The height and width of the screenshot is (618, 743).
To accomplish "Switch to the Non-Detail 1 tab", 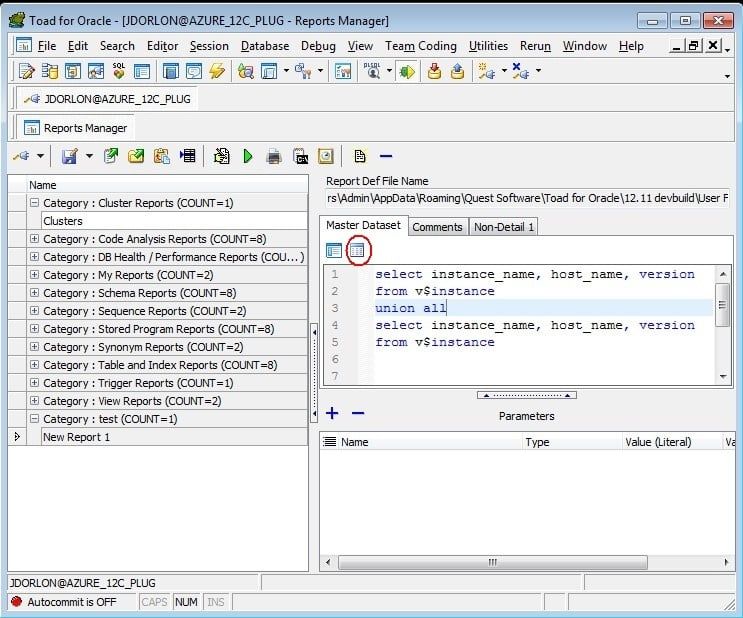I will coord(504,227).
